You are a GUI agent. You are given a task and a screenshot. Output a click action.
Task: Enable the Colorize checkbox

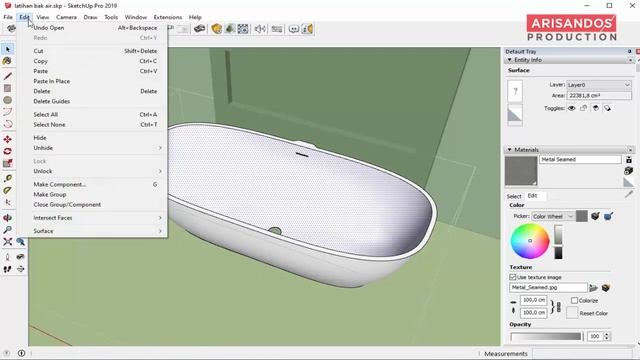(574, 300)
